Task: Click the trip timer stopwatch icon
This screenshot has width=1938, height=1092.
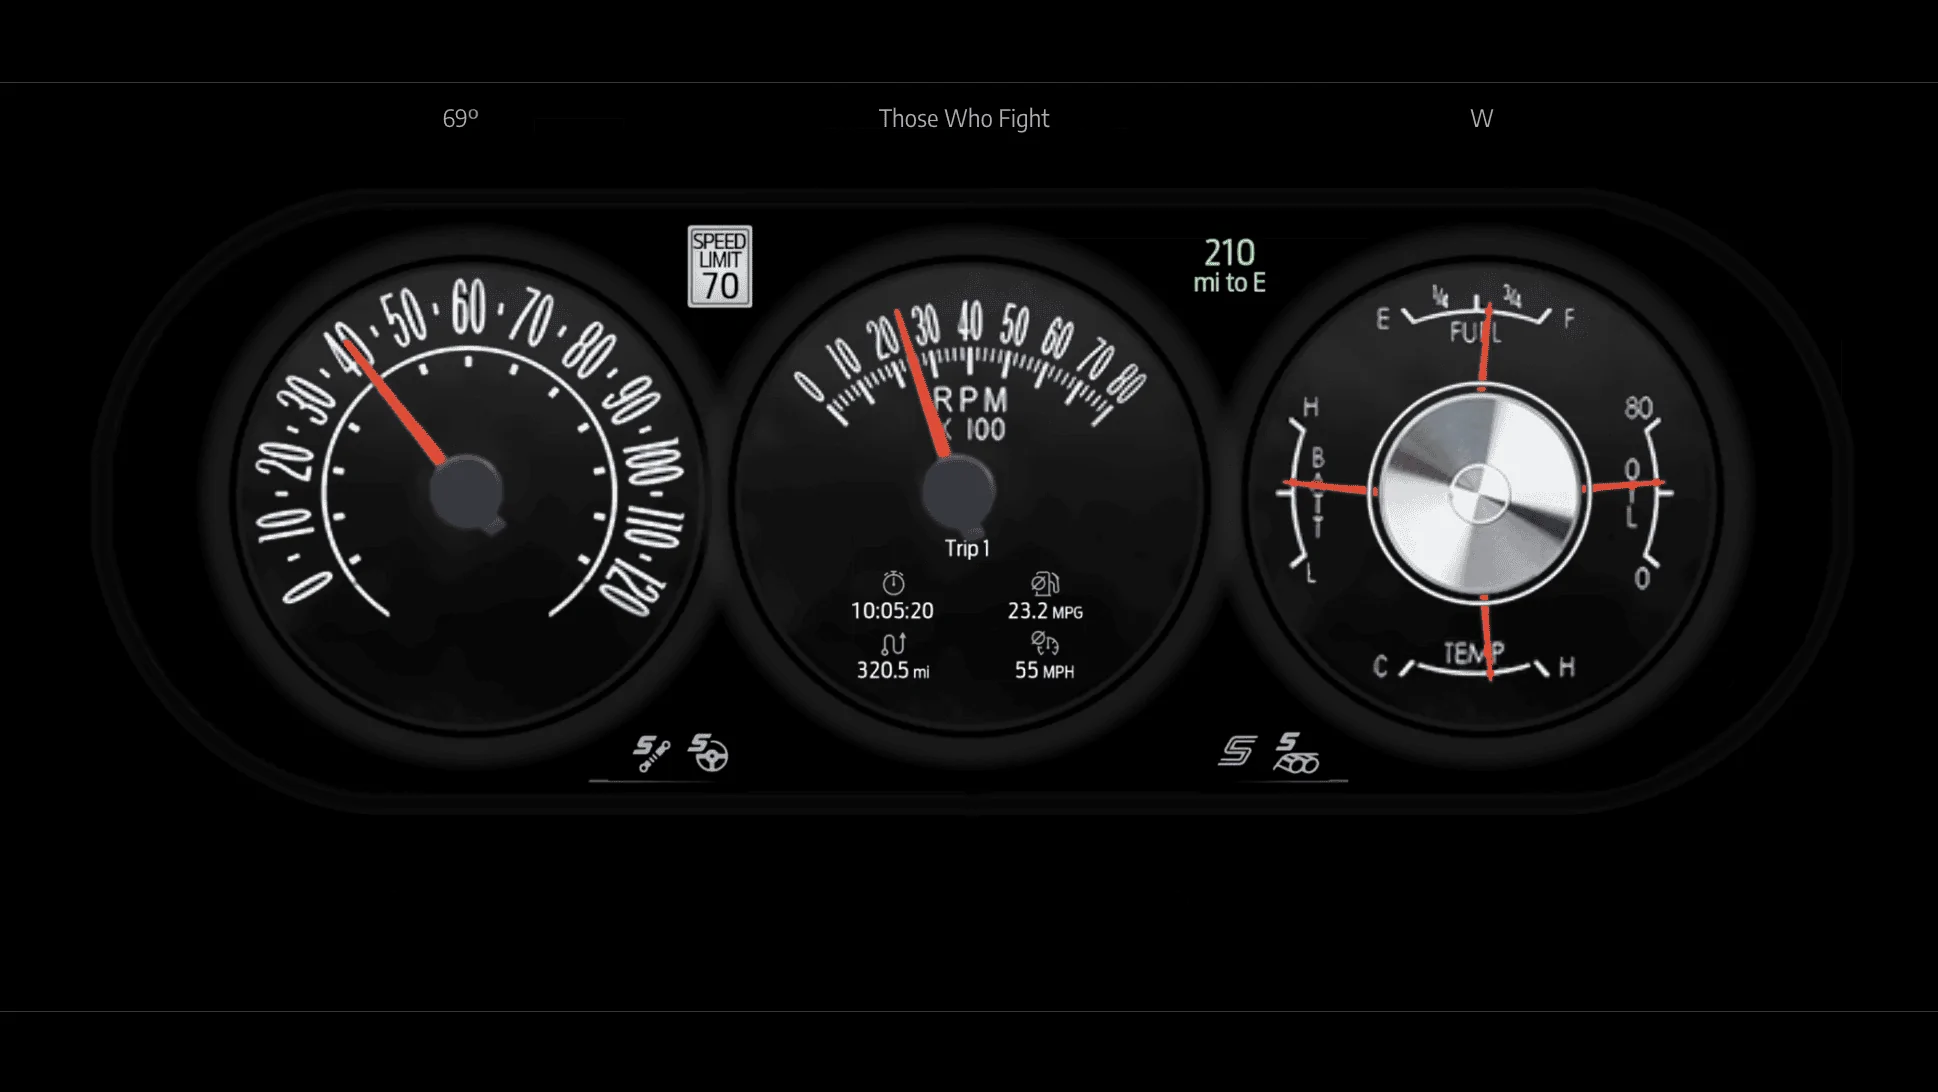Action: click(x=893, y=583)
